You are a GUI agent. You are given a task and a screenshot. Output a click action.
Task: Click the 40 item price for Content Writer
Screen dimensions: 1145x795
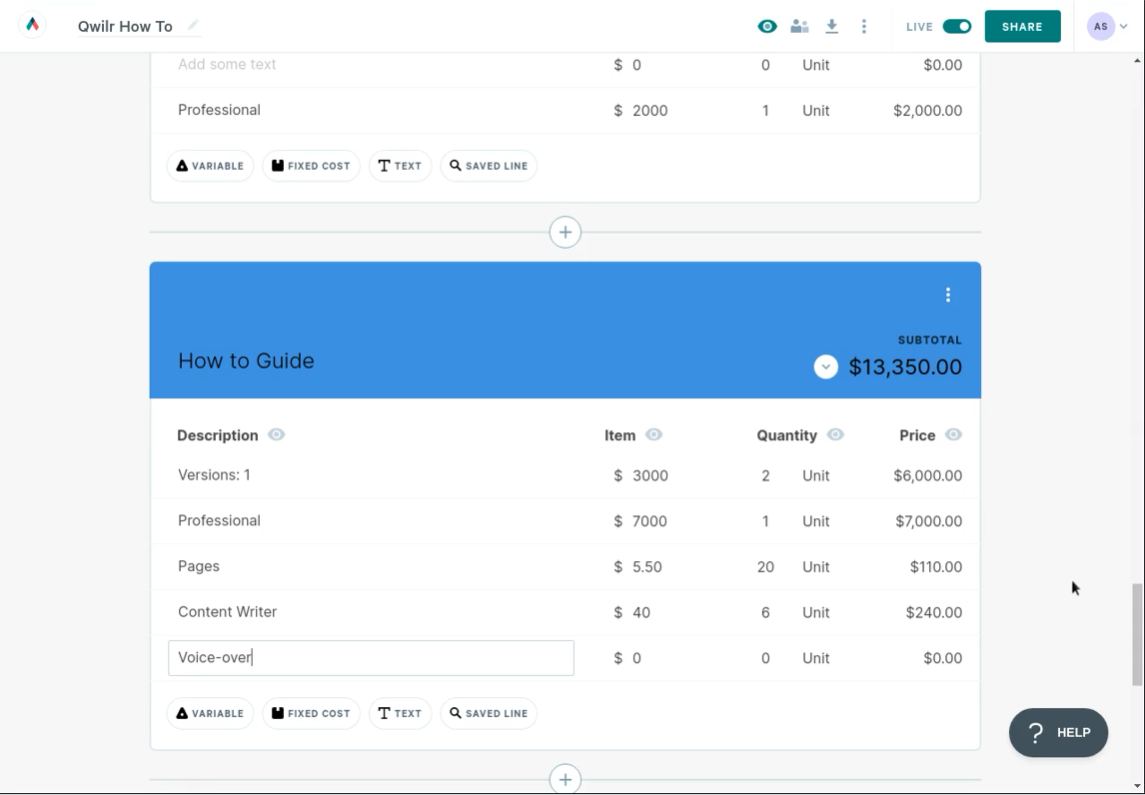(641, 612)
